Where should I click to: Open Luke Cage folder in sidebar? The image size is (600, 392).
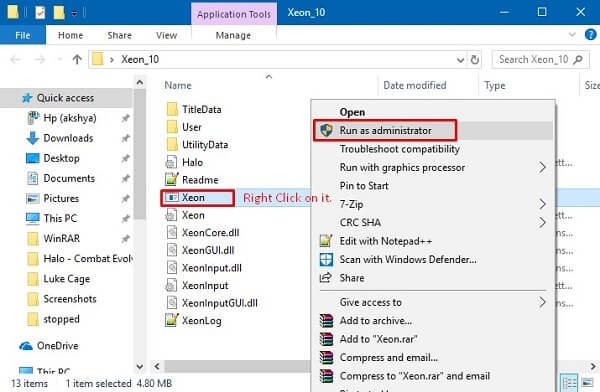67,279
